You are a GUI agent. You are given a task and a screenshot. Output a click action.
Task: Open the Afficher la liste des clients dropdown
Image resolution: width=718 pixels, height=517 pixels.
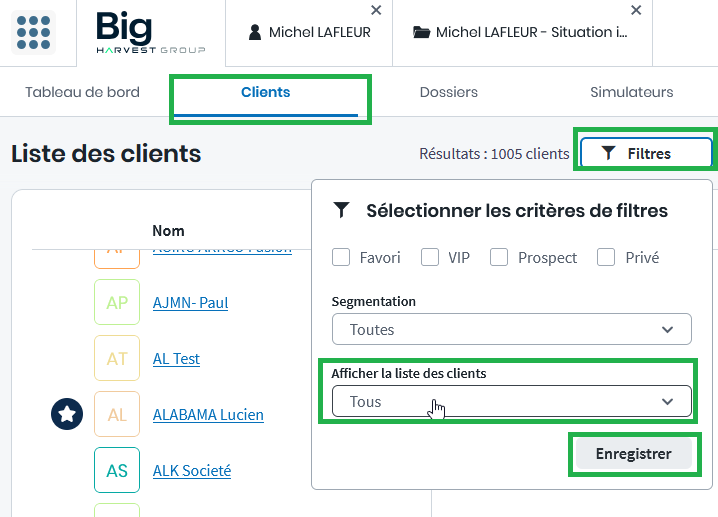(x=511, y=401)
